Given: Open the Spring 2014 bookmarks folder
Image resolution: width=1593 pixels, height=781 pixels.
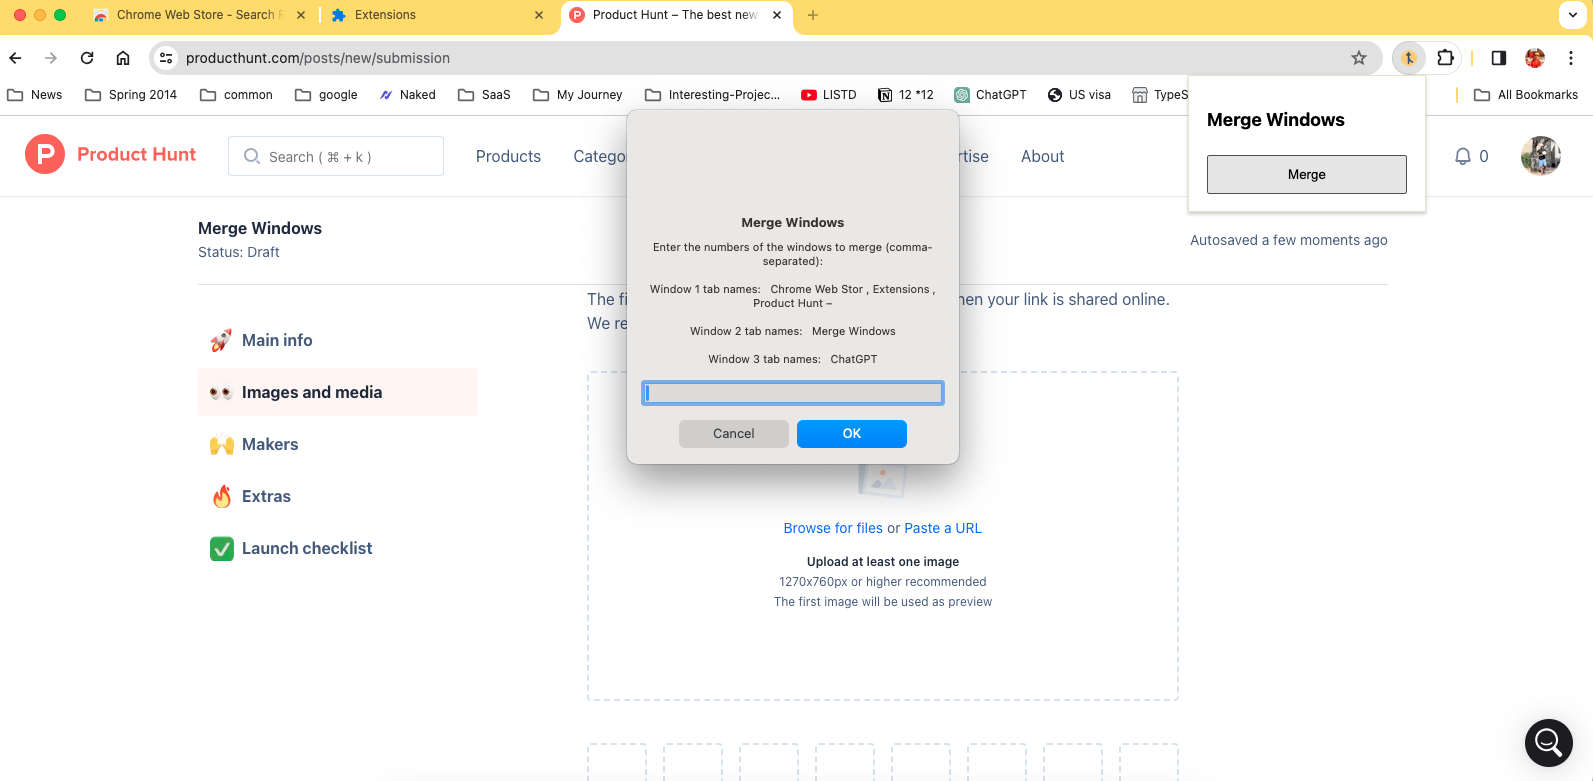Looking at the screenshot, I should click(x=131, y=95).
